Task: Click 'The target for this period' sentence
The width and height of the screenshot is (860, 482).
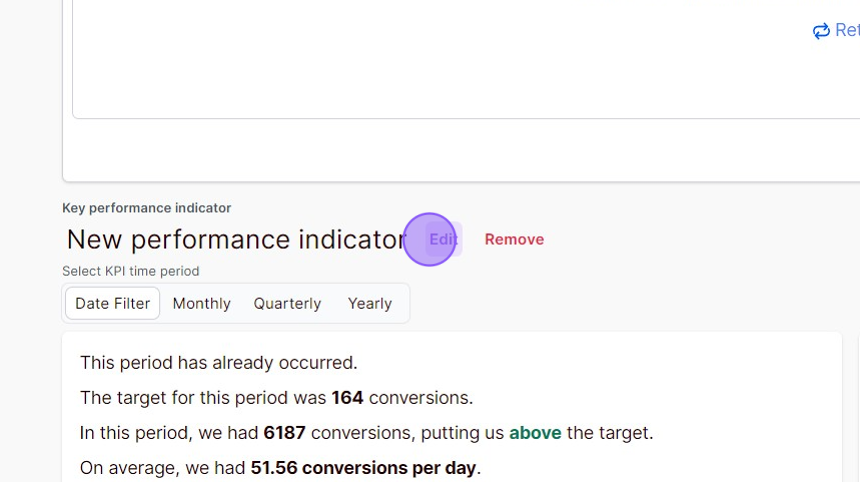Action: (x=203, y=398)
